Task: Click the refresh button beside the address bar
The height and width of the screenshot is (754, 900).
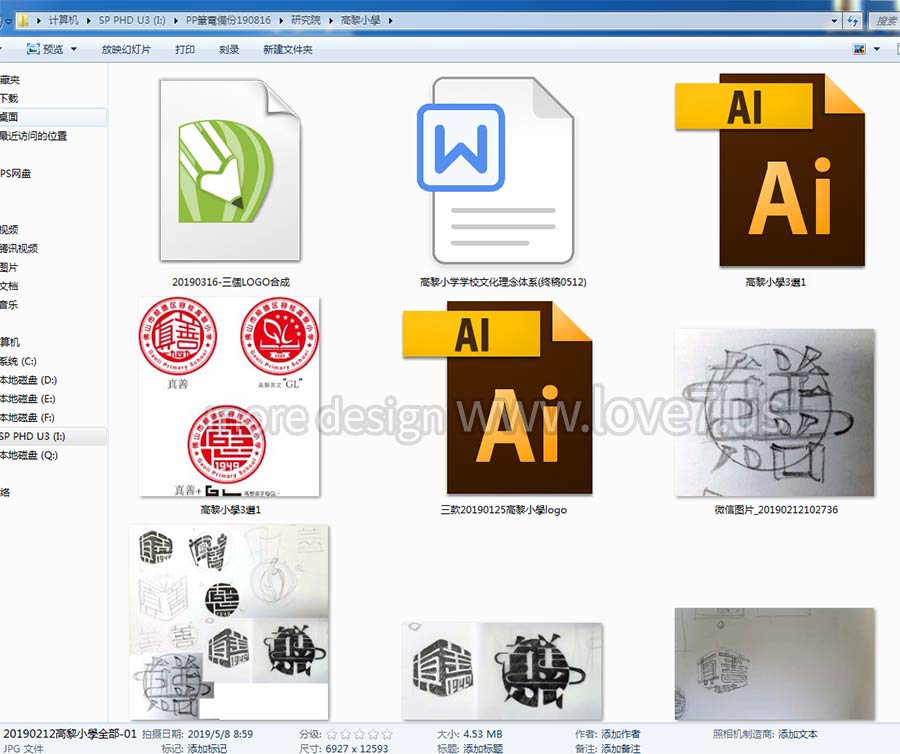Action: [x=853, y=21]
